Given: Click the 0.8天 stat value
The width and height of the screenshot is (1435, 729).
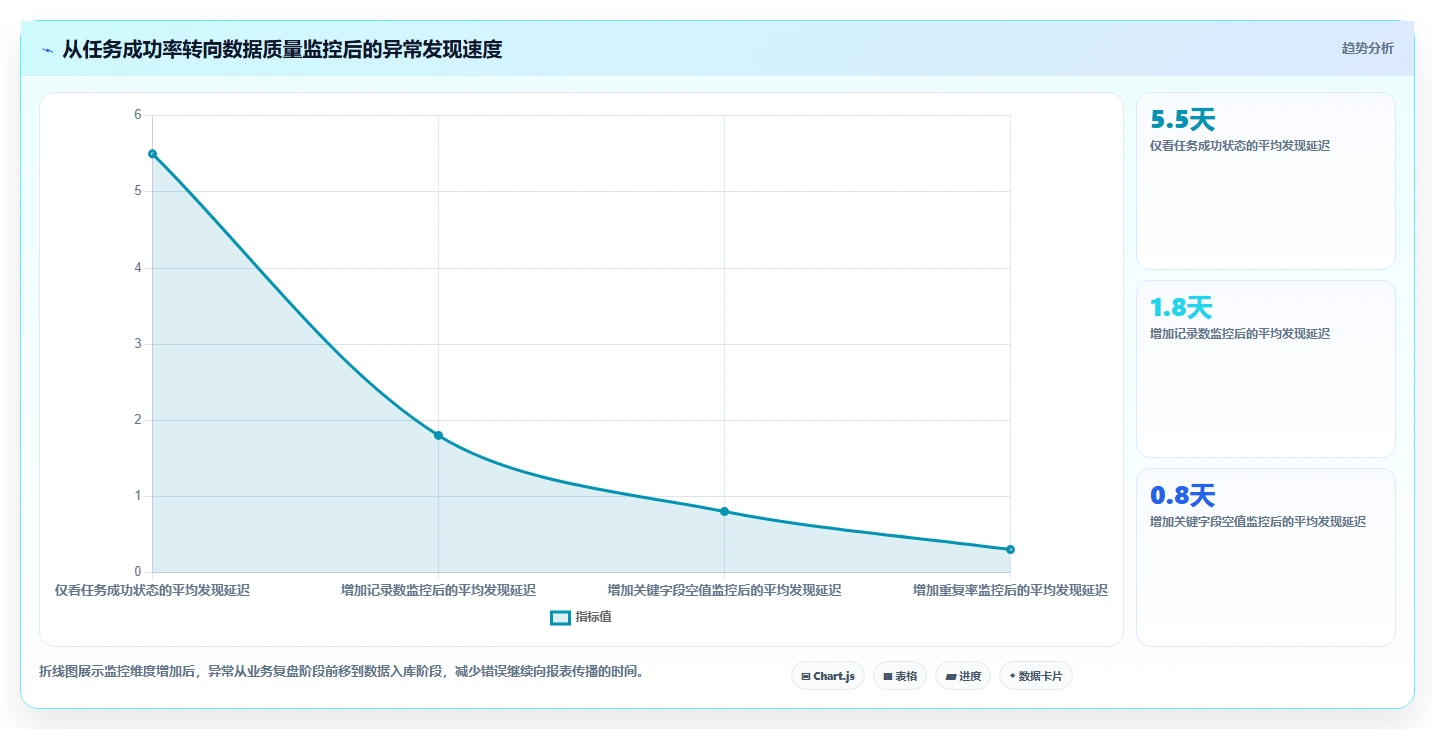Looking at the screenshot, I should [x=1183, y=496].
